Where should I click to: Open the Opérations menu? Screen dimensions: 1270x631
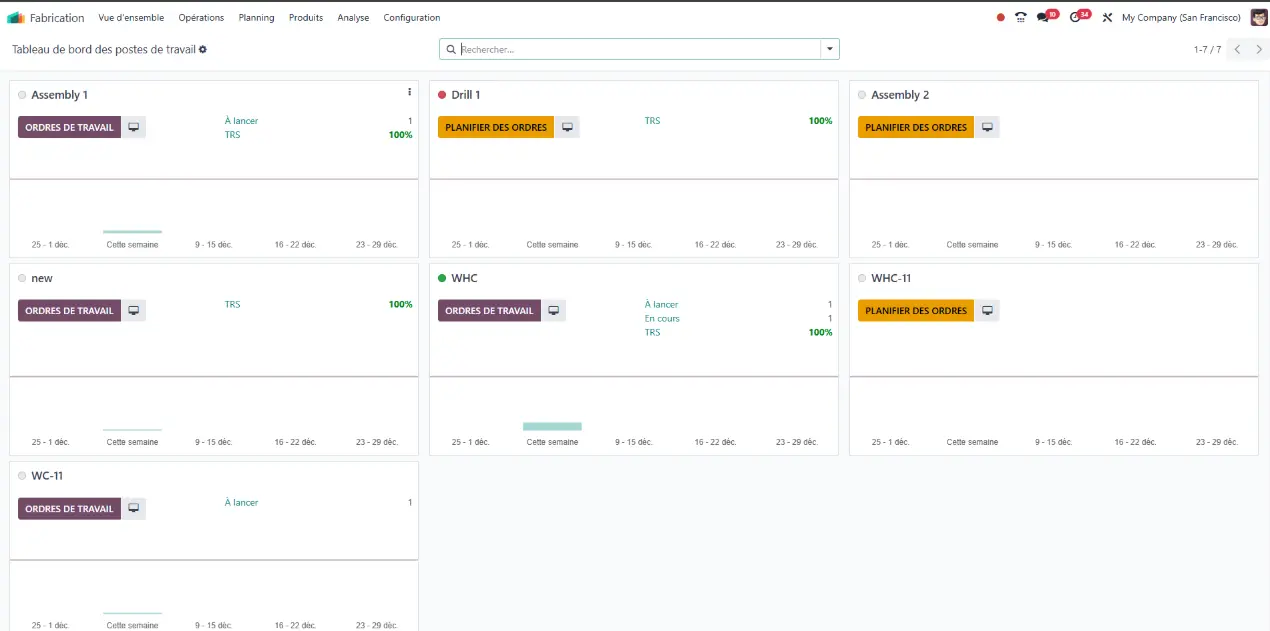tap(201, 18)
